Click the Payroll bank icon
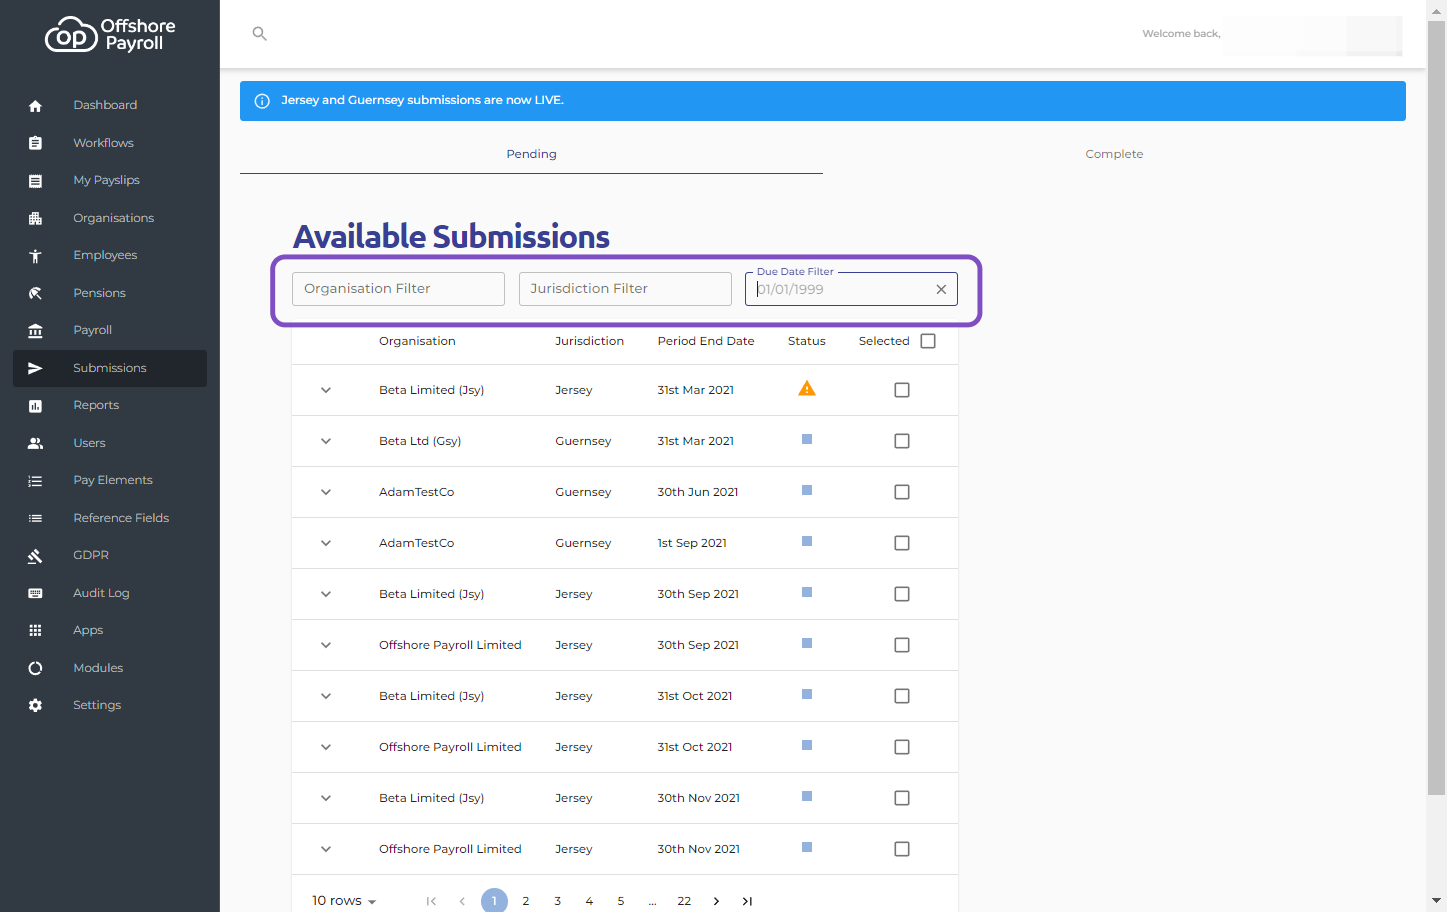The height and width of the screenshot is (912, 1447). (x=35, y=331)
